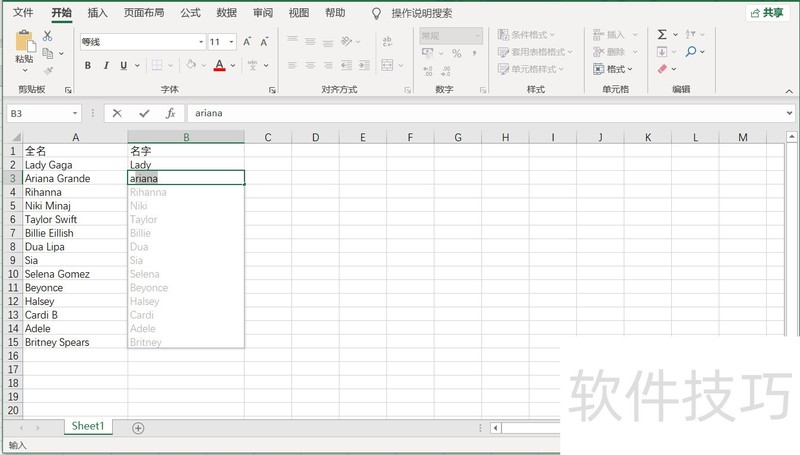Switch to the Insert (插入) tab

coord(97,13)
